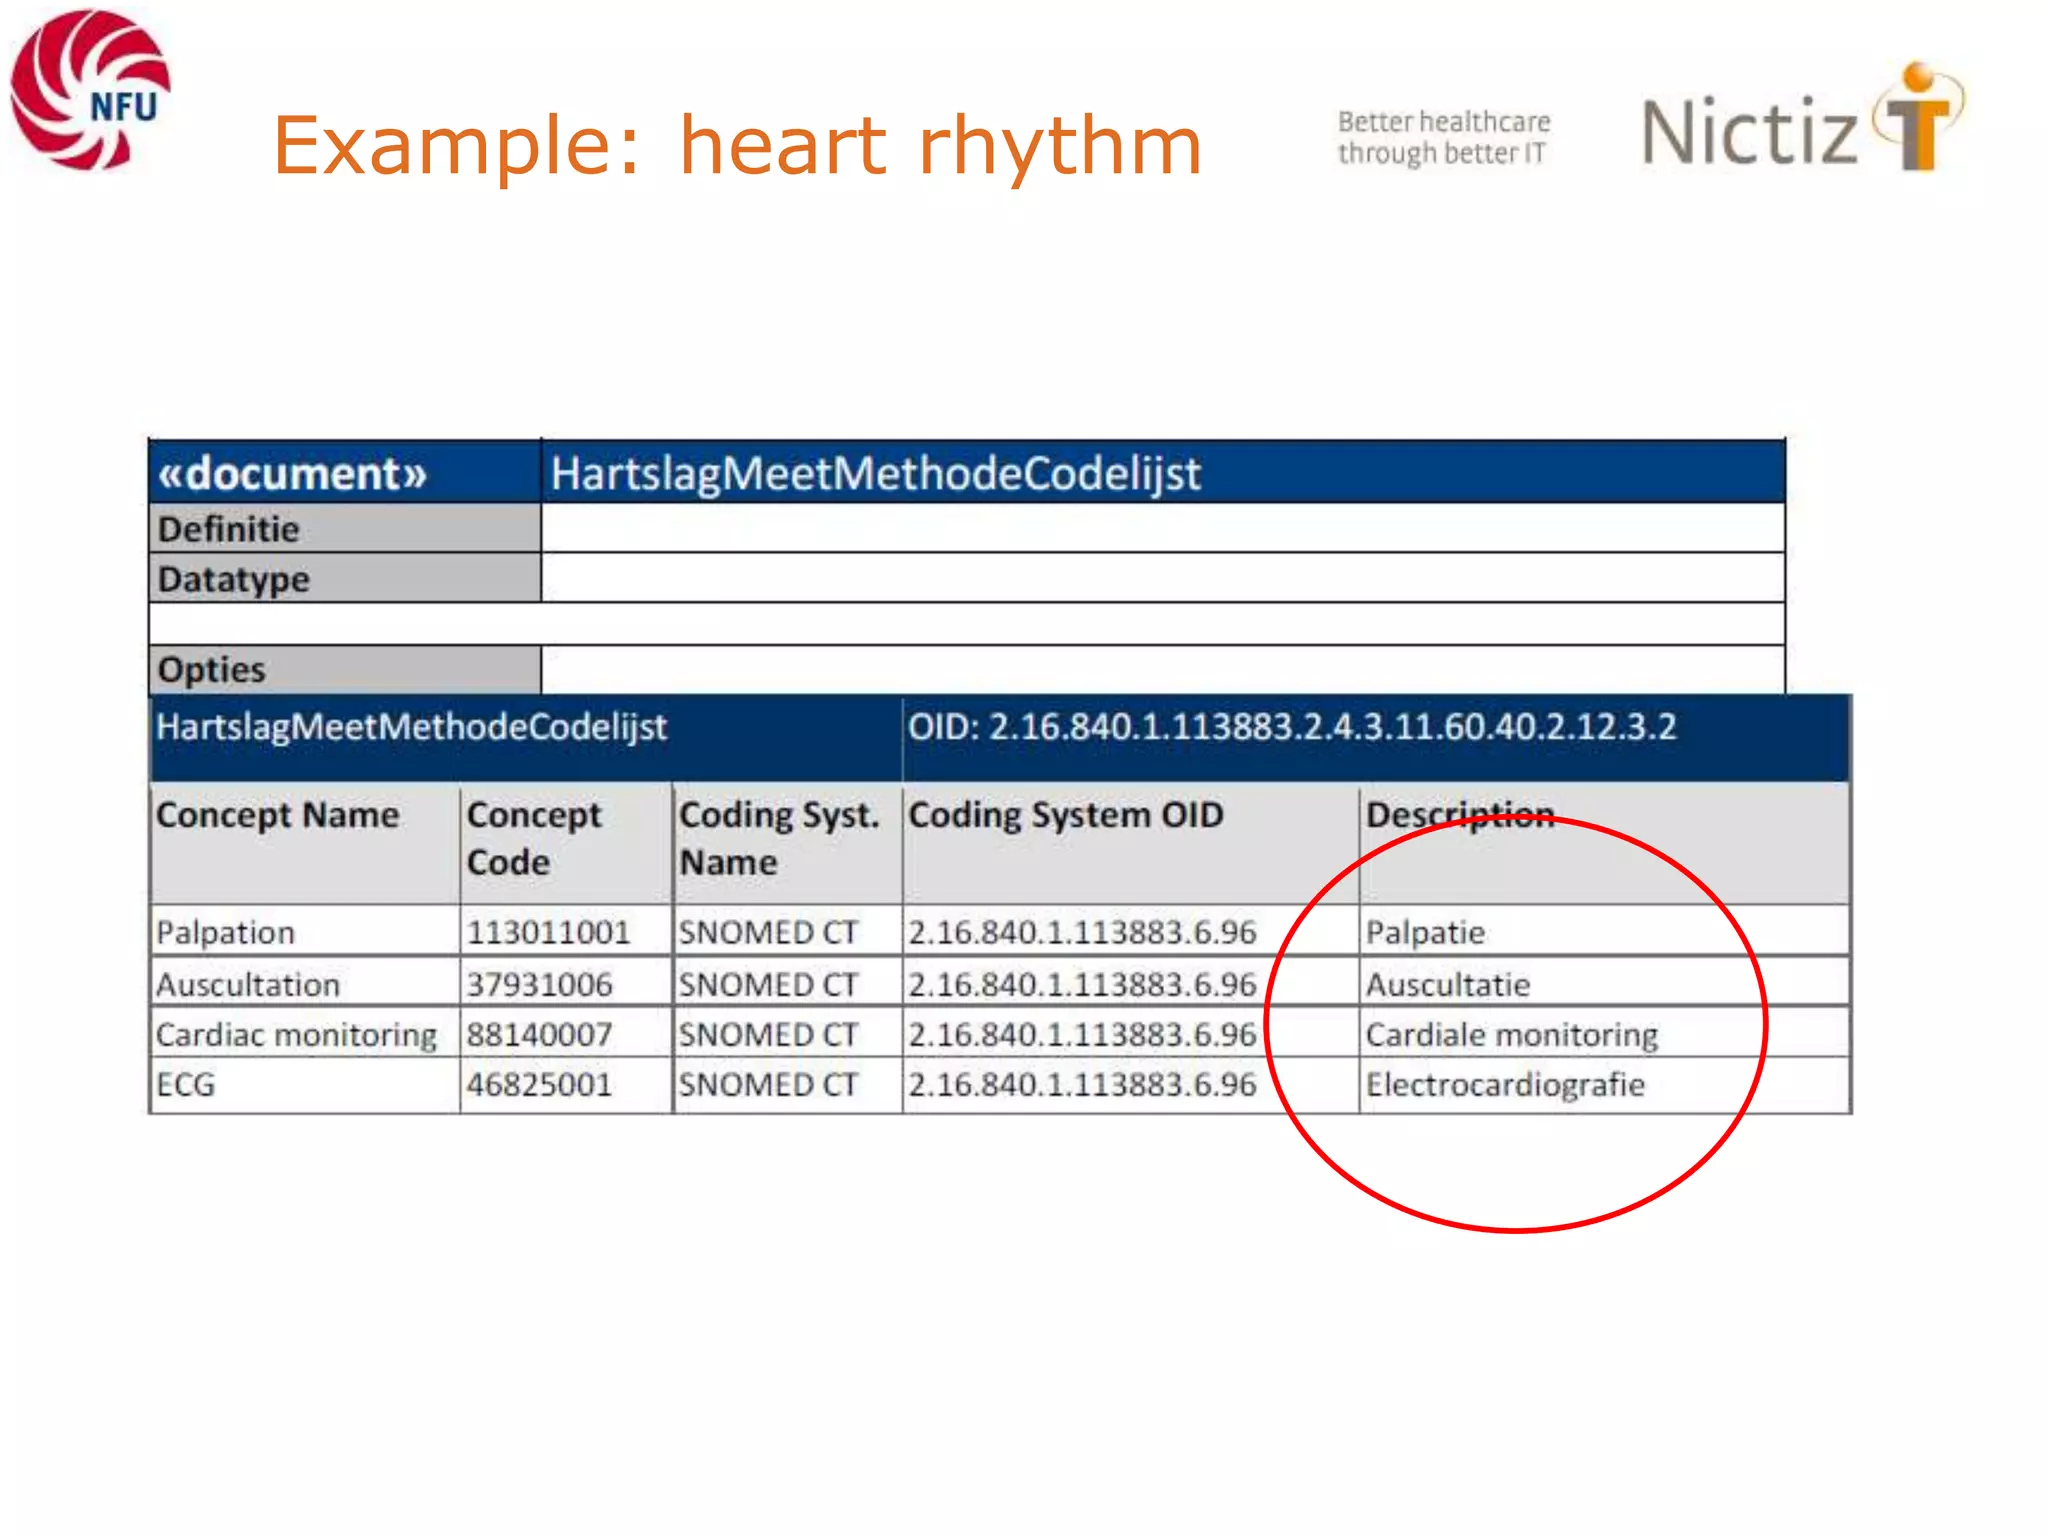Image resolution: width=2048 pixels, height=1536 pixels.
Task: Click concept code 88140007
Action: click(566, 1034)
